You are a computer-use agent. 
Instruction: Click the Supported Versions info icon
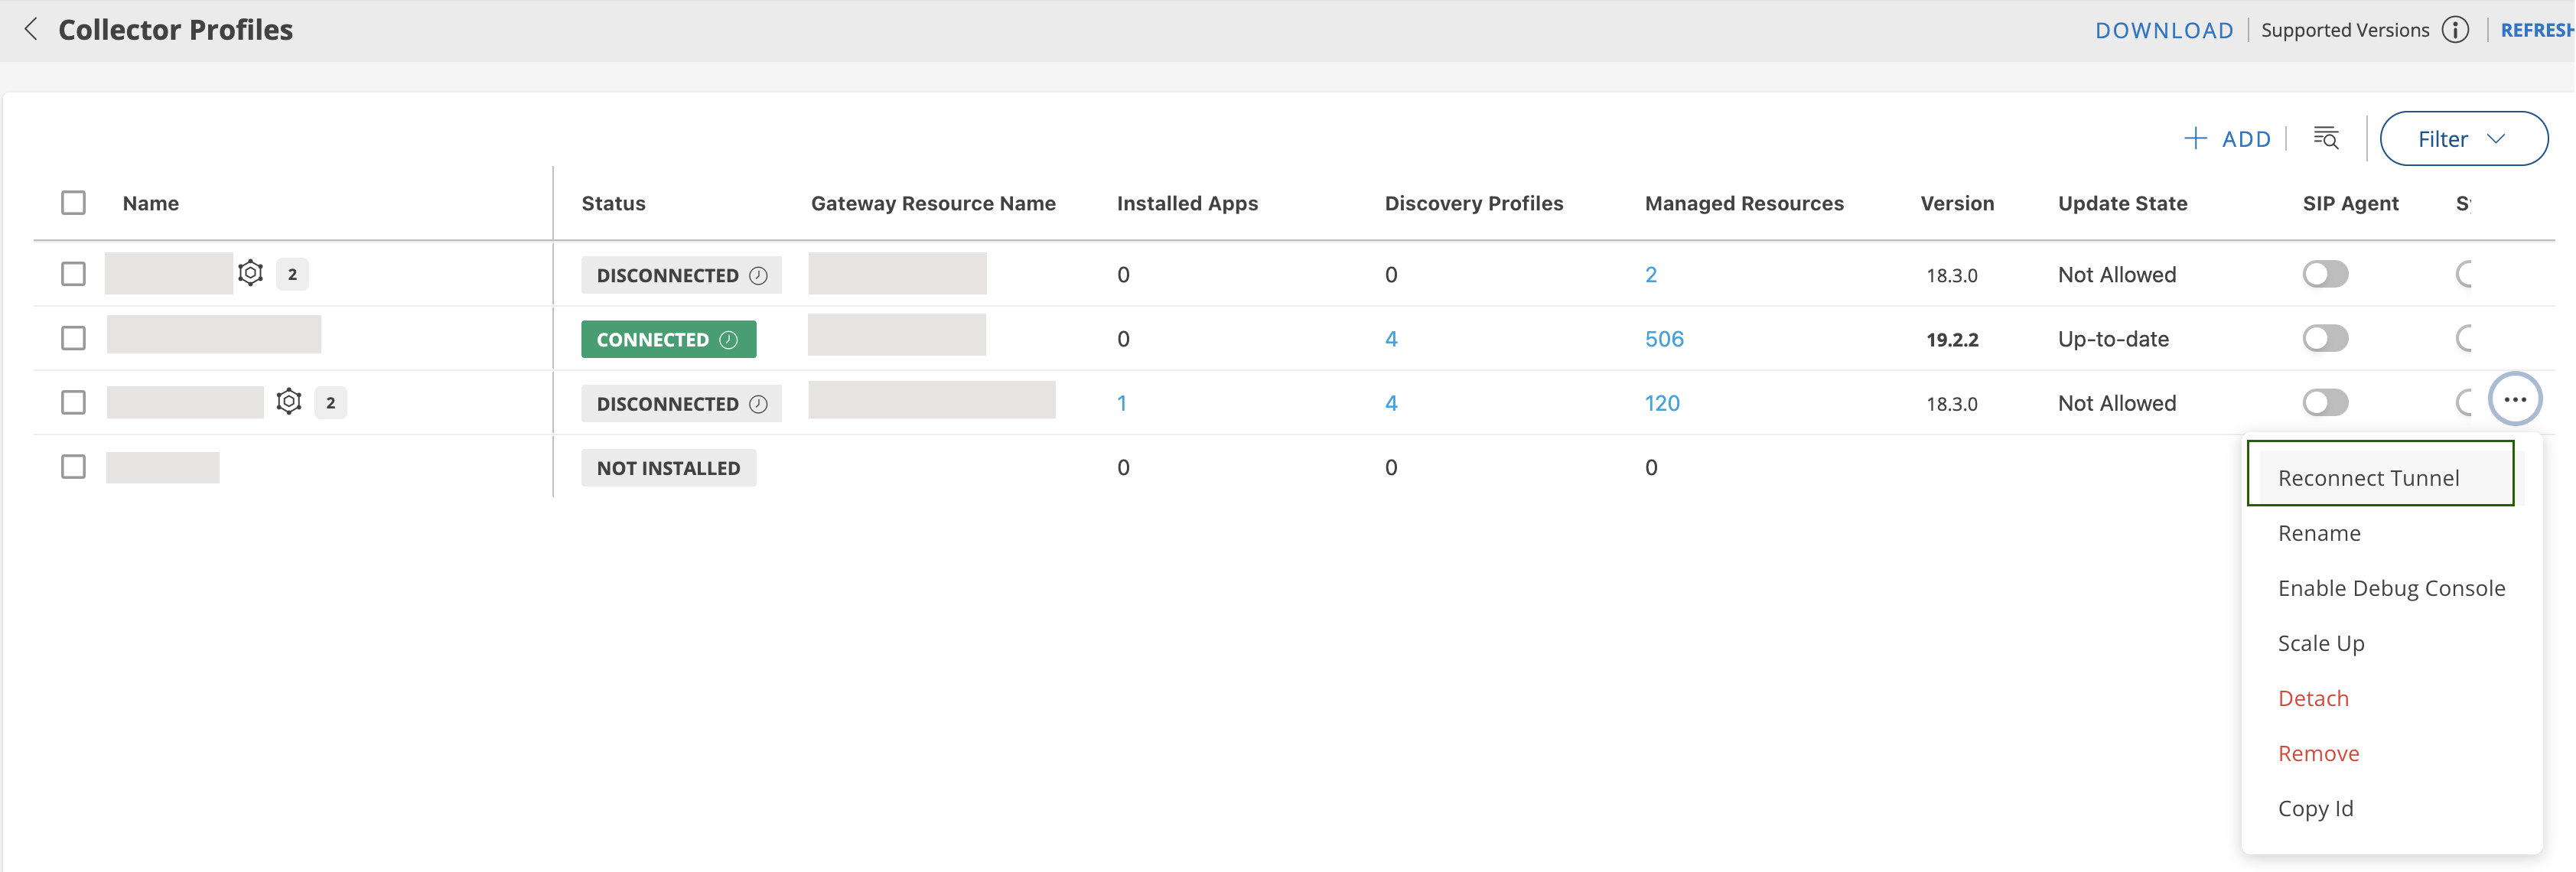click(x=2455, y=30)
